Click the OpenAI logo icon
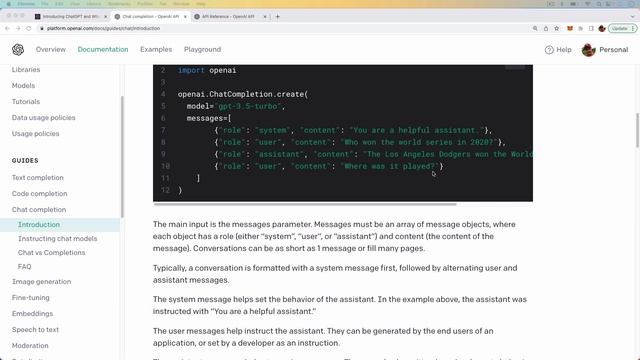The width and height of the screenshot is (640, 360). (18, 49)
